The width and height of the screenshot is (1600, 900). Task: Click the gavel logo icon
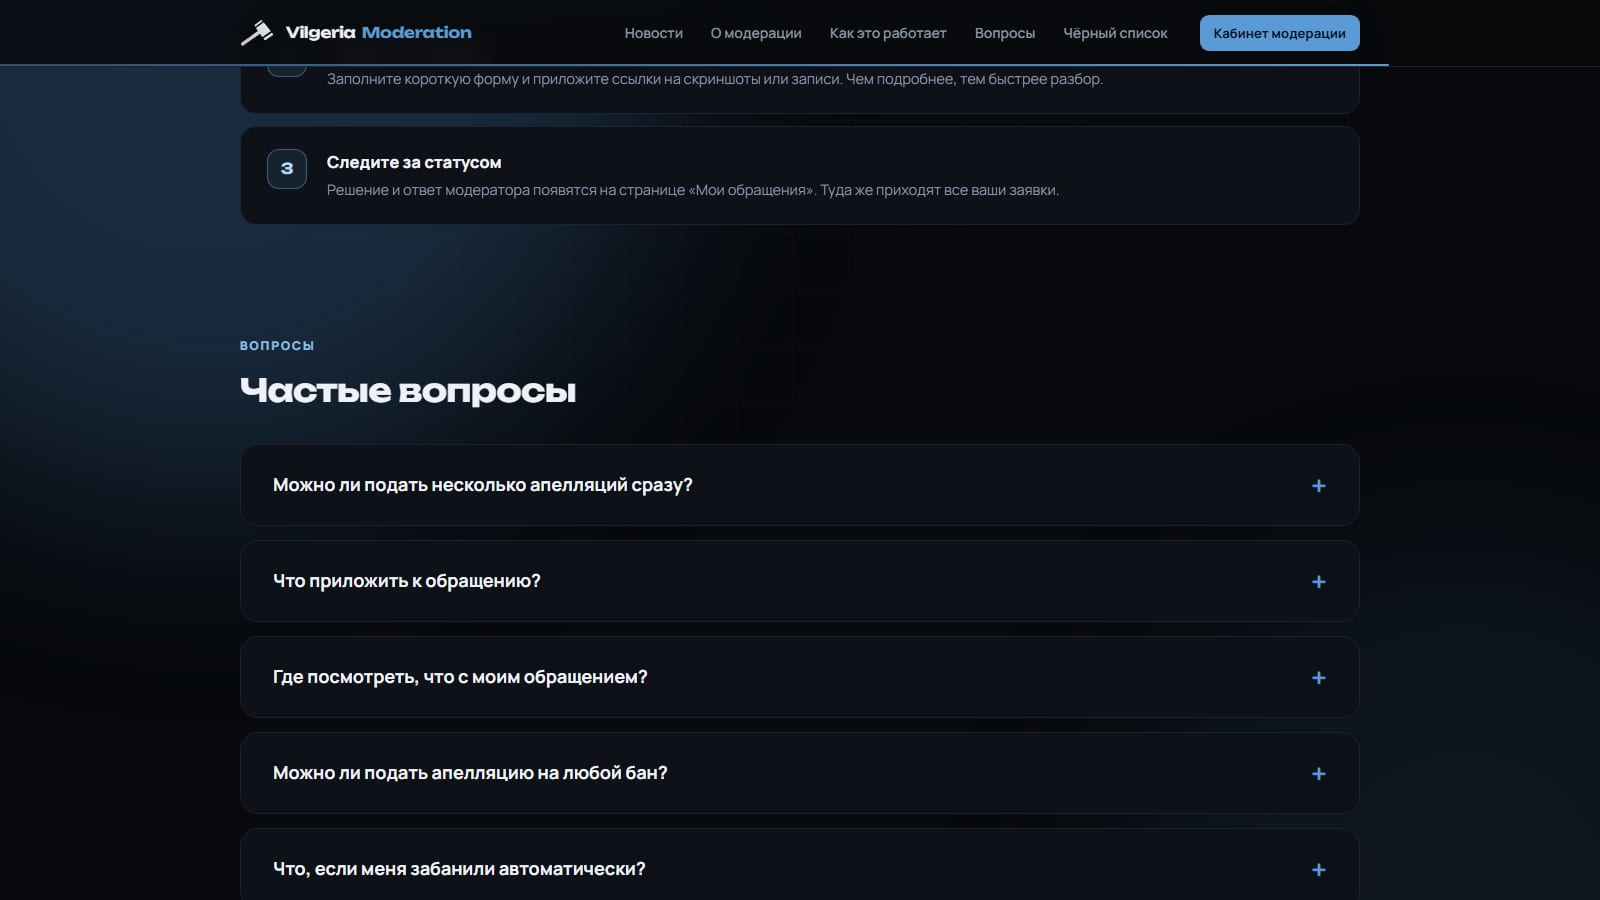tap(257, 33)
